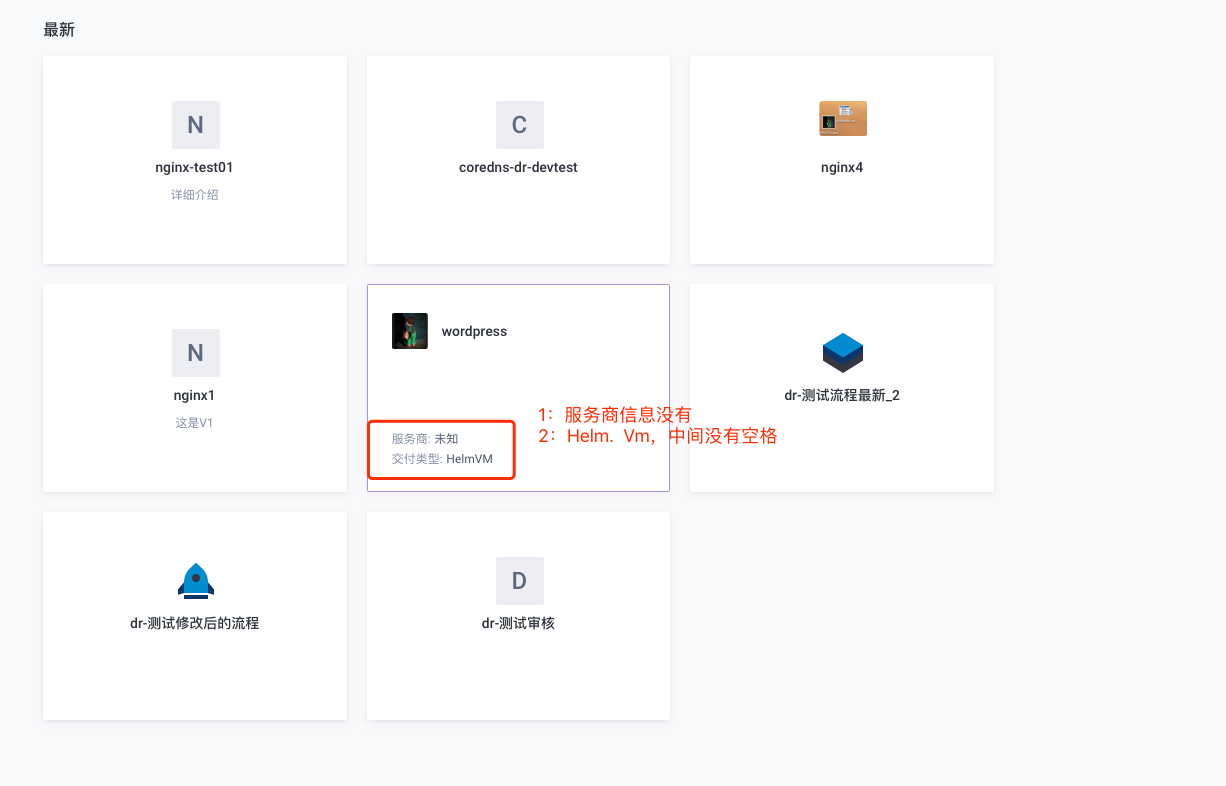The image size is (1226, 786).
Task: Select the nginx1 "N" icon
Action: coord(195,353)
